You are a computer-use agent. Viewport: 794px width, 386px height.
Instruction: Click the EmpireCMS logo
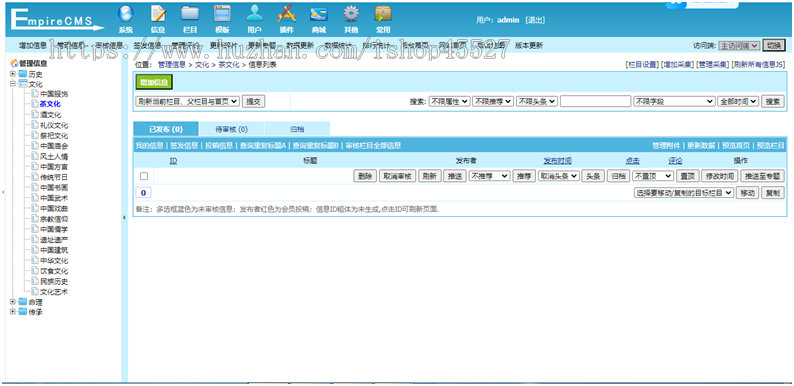(x=56, y=20)
